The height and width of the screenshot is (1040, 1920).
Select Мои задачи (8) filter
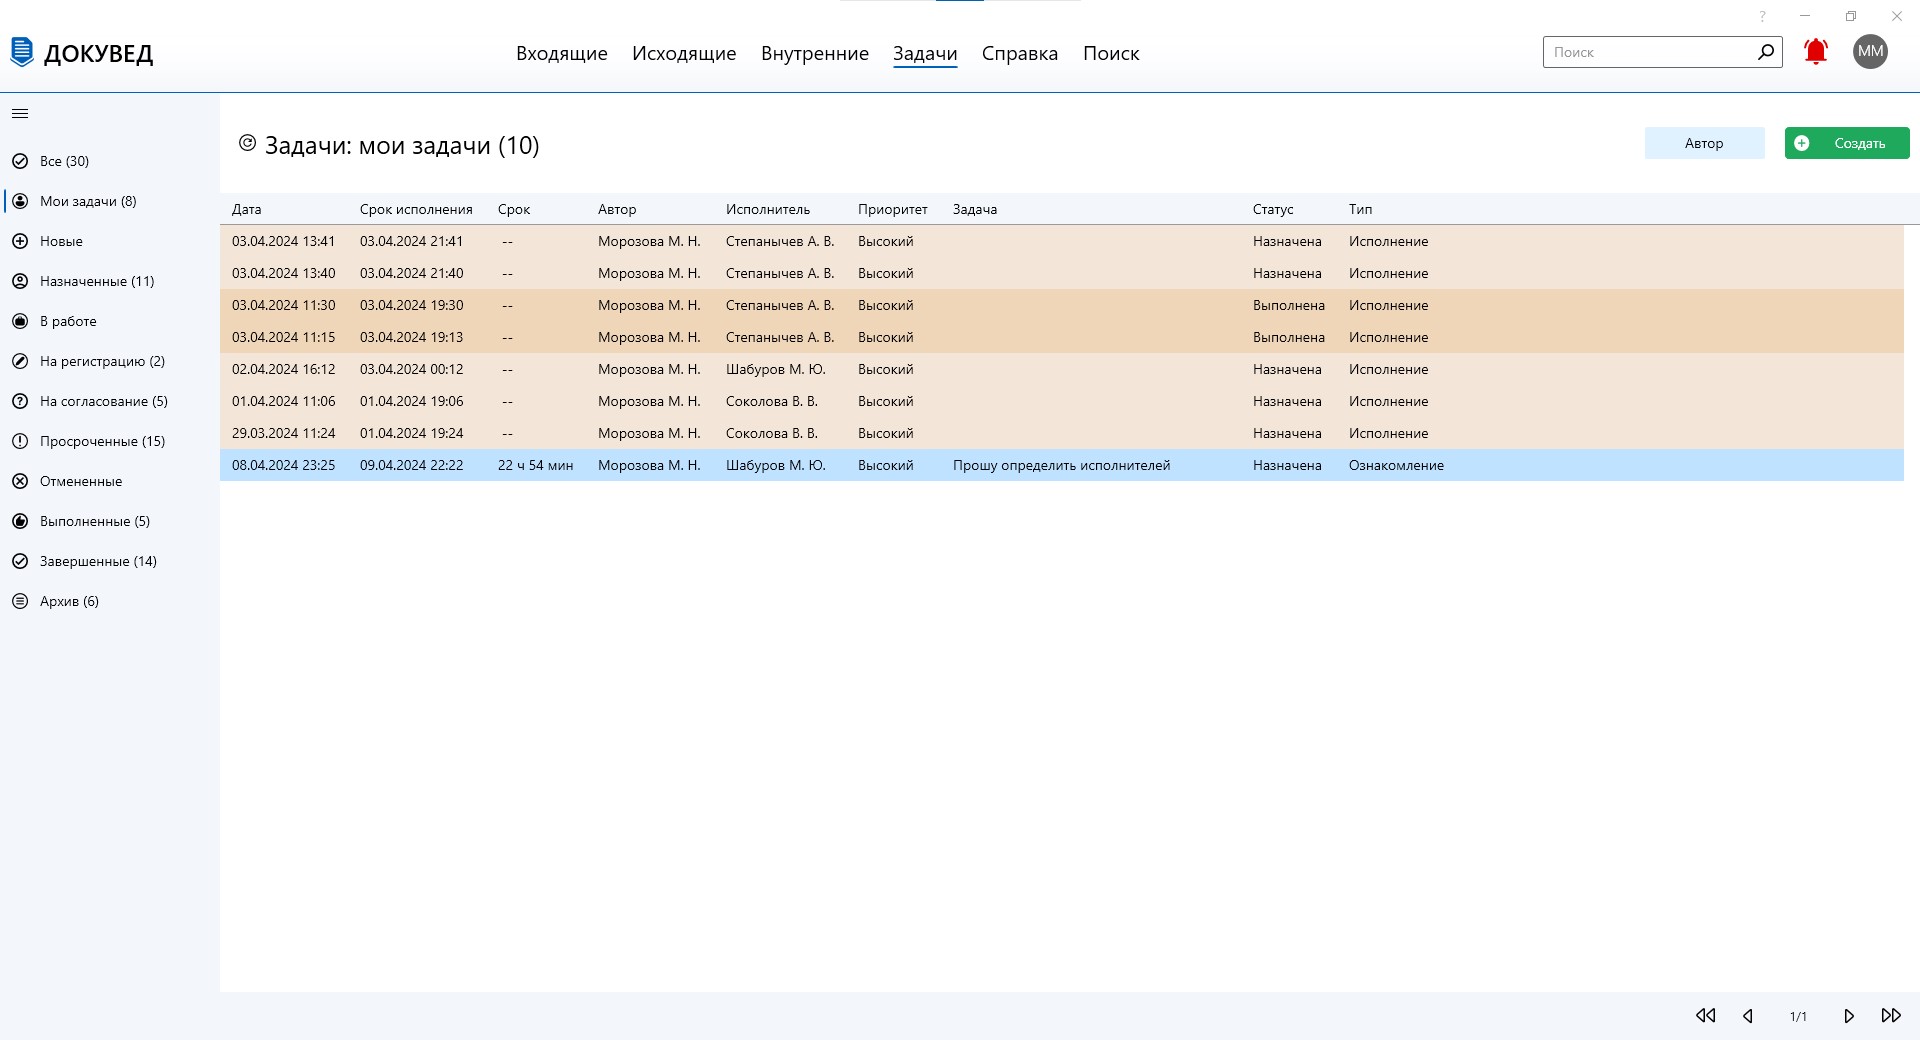click(88, 201)
